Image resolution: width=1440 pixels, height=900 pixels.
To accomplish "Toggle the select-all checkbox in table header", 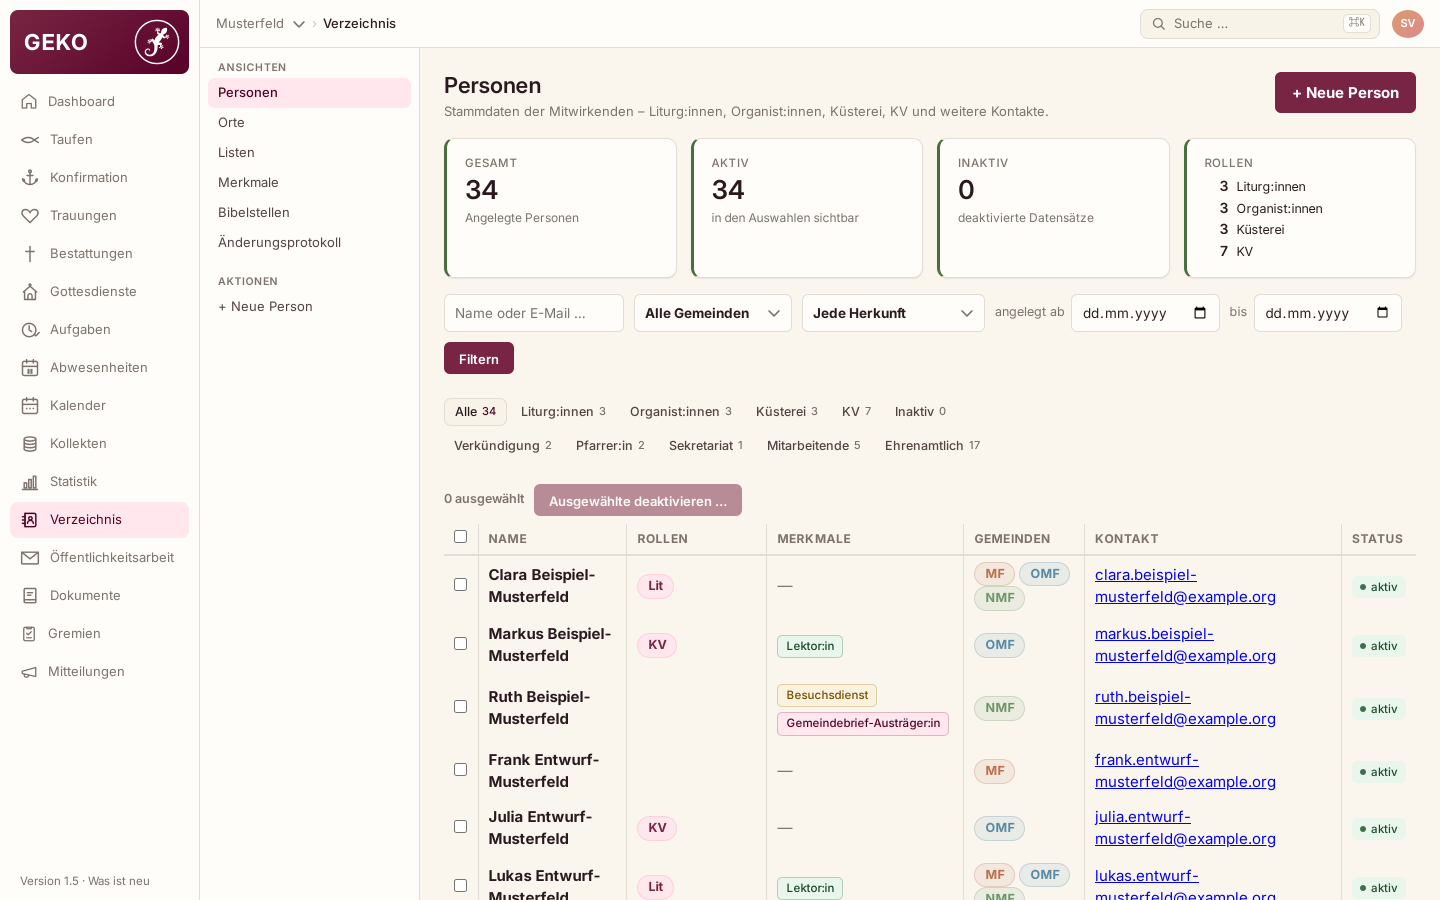I will tap(460, 537).
